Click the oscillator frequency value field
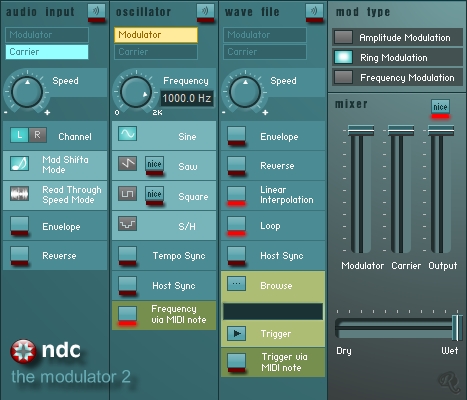The height and width of the screenshot is (400, 467). click(187, 98)
